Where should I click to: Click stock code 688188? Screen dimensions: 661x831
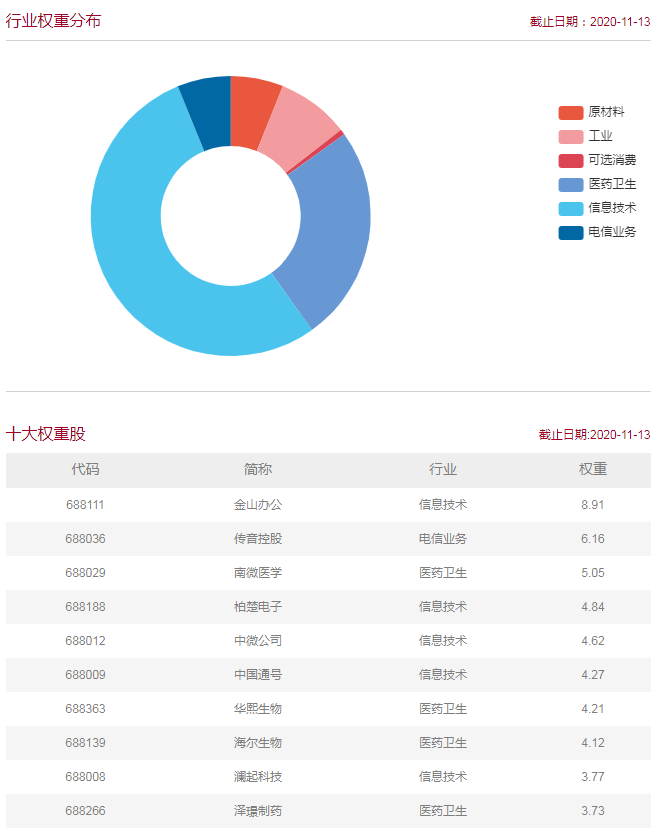click(x=85, y=607)
